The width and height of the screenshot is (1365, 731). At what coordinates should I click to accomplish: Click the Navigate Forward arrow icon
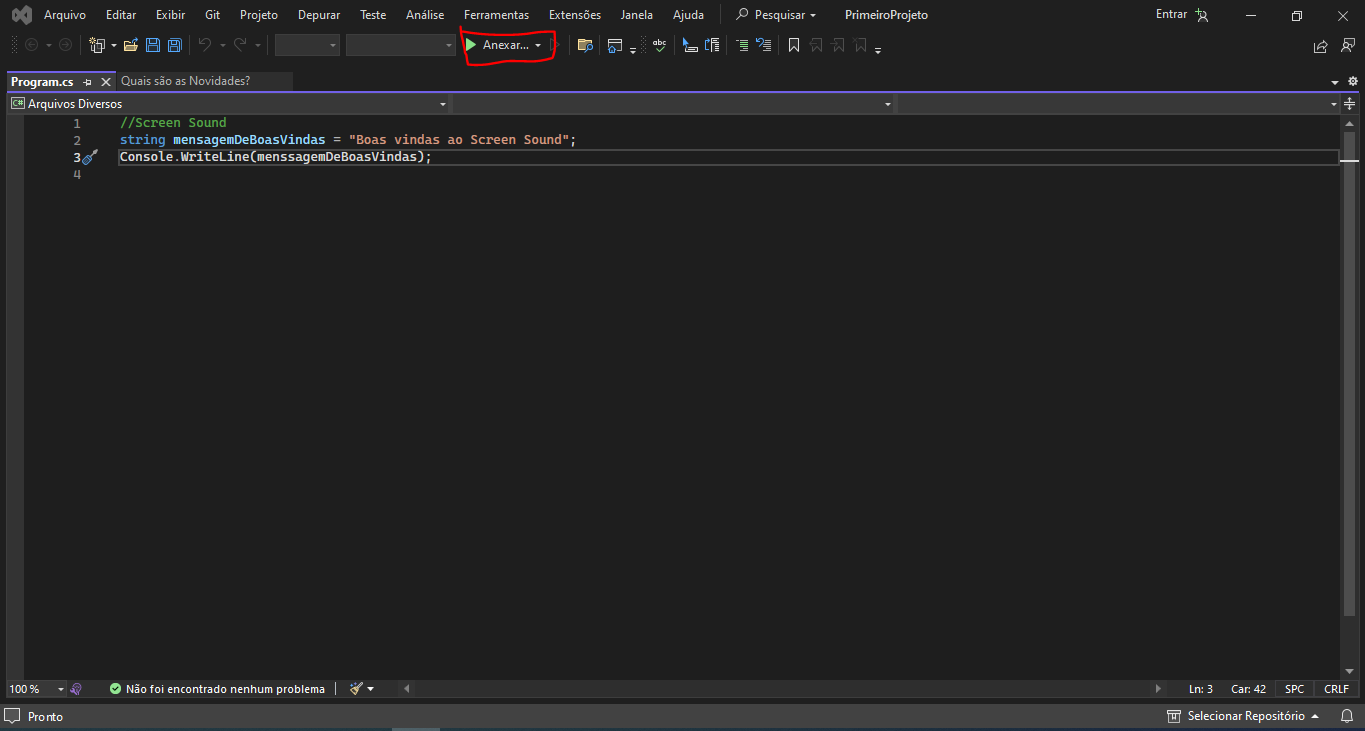click(x=65, y=45)
